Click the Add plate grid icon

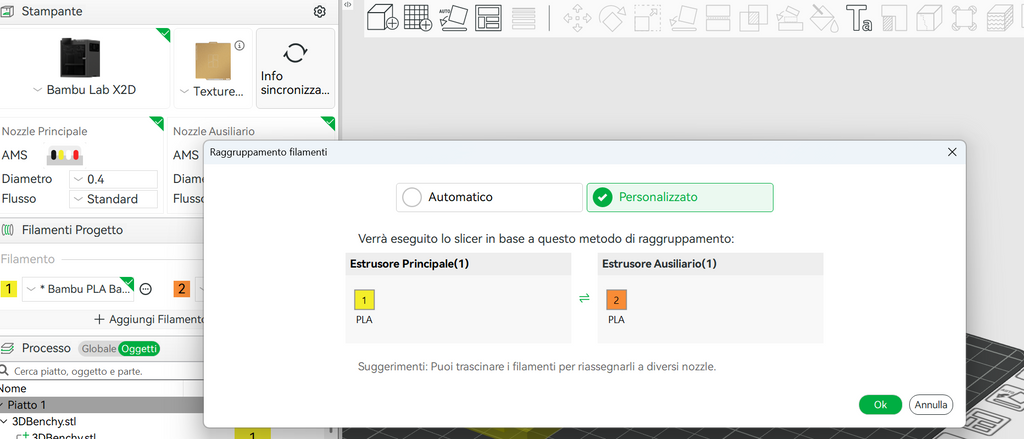(x=417, y=17)
